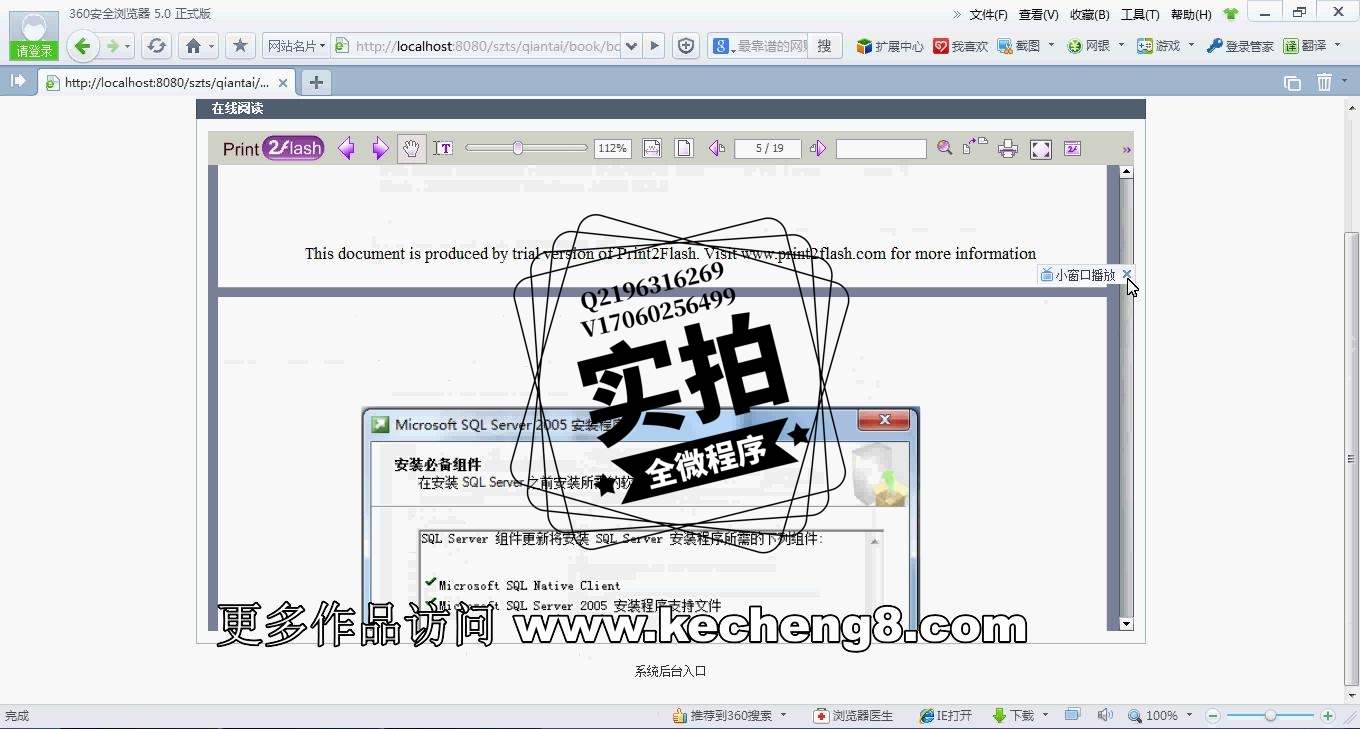Viewport: 1360px width, 729px height.
Task: Click the page number field 5 / 19
Action: [768, 148]
